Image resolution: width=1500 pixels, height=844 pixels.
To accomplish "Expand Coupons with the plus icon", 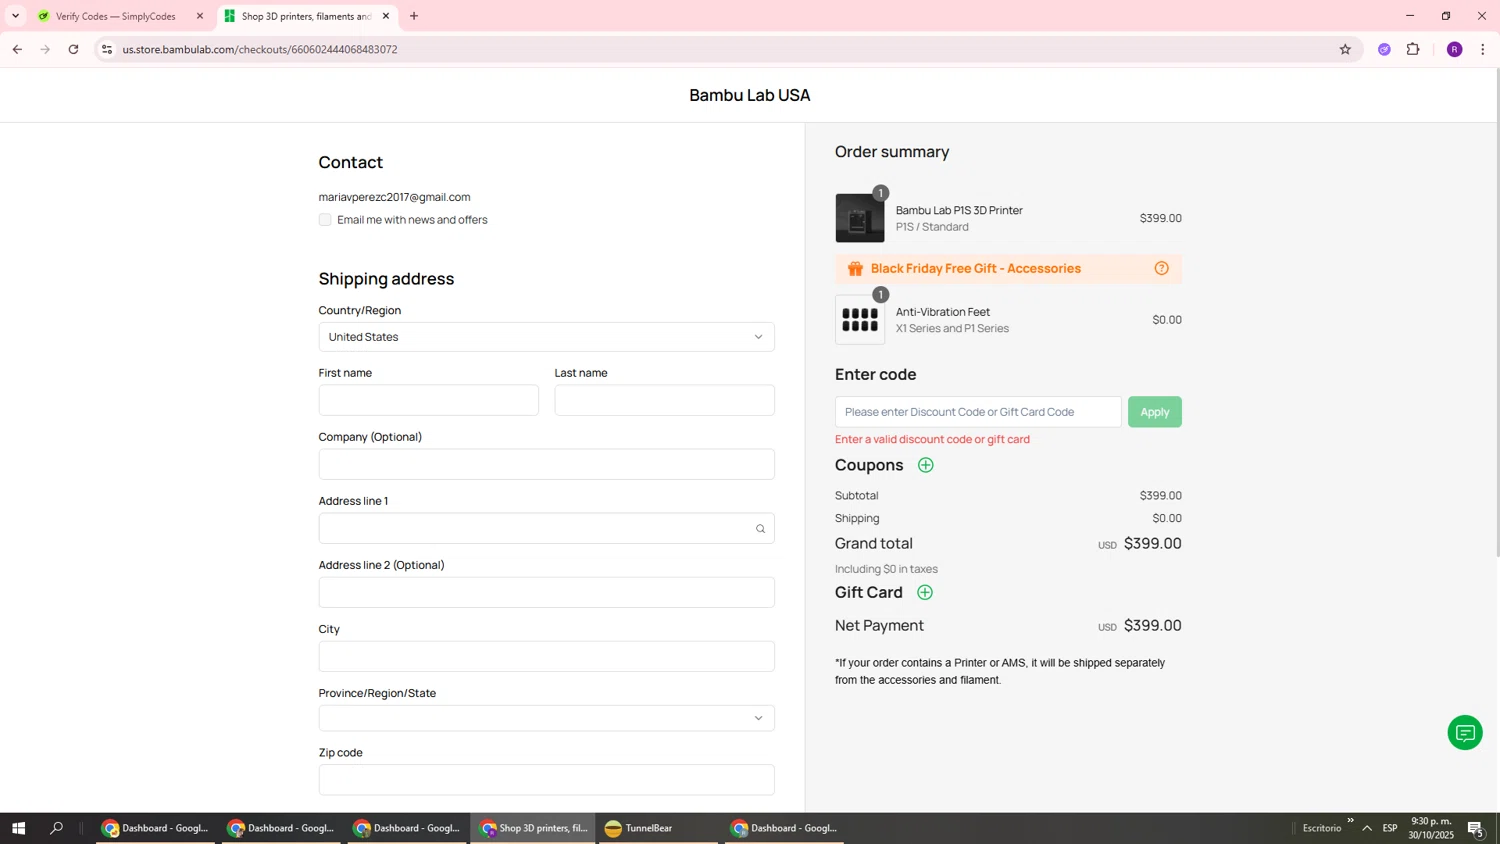I will pyautogui.click(x=926, y=465).
